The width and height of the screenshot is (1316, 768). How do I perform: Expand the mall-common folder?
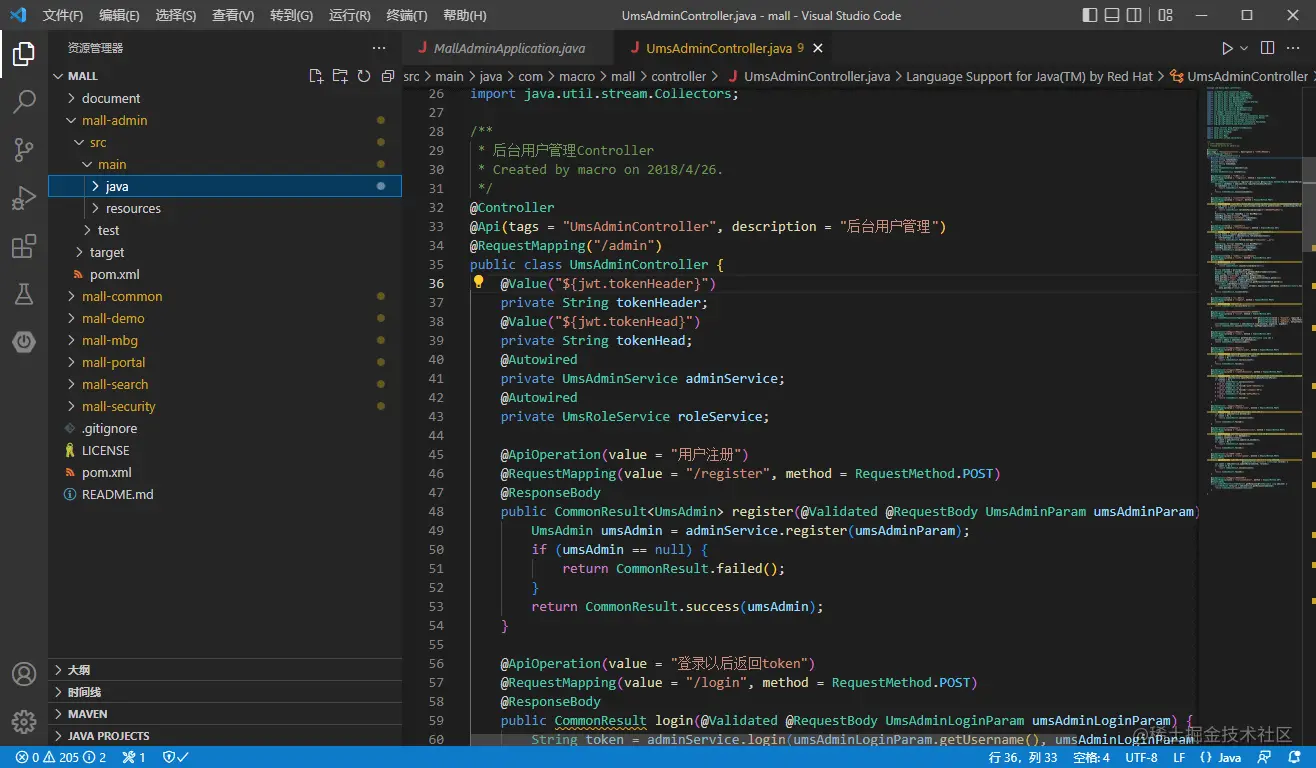click(122, 296)
